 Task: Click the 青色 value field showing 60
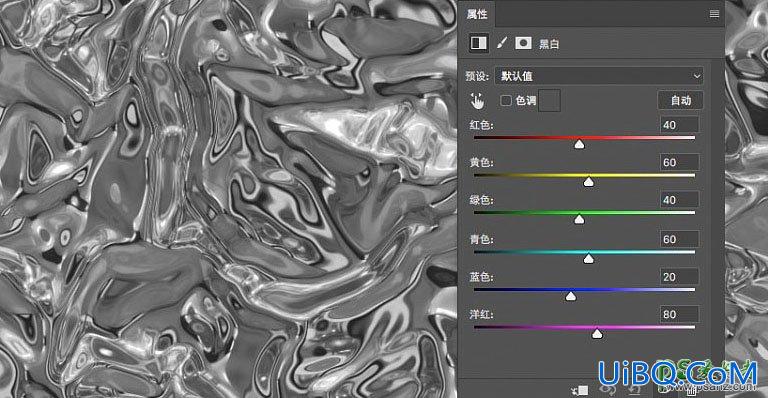[x=679, y=239]
